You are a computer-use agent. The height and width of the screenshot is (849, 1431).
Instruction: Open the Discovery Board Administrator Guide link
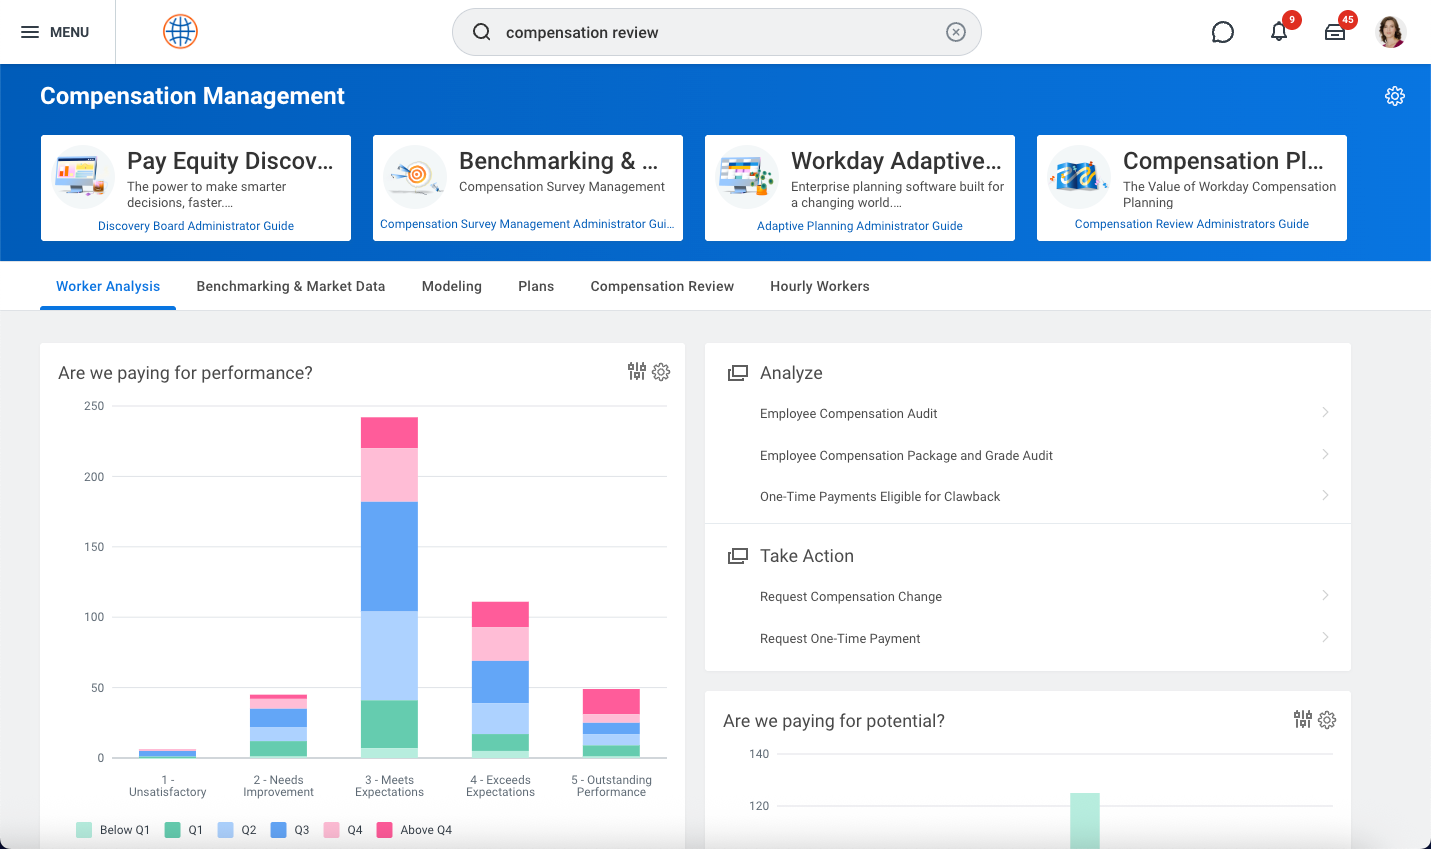(x=195, y=225)
